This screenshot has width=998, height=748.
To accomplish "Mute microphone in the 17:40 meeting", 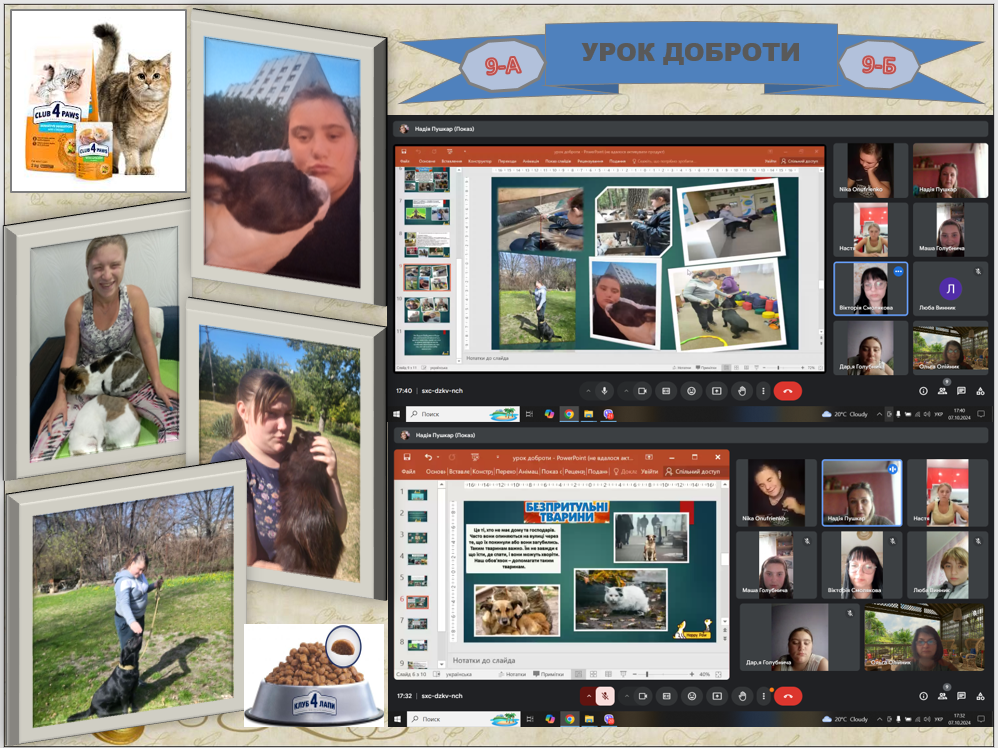I will (x=605, y=391).
